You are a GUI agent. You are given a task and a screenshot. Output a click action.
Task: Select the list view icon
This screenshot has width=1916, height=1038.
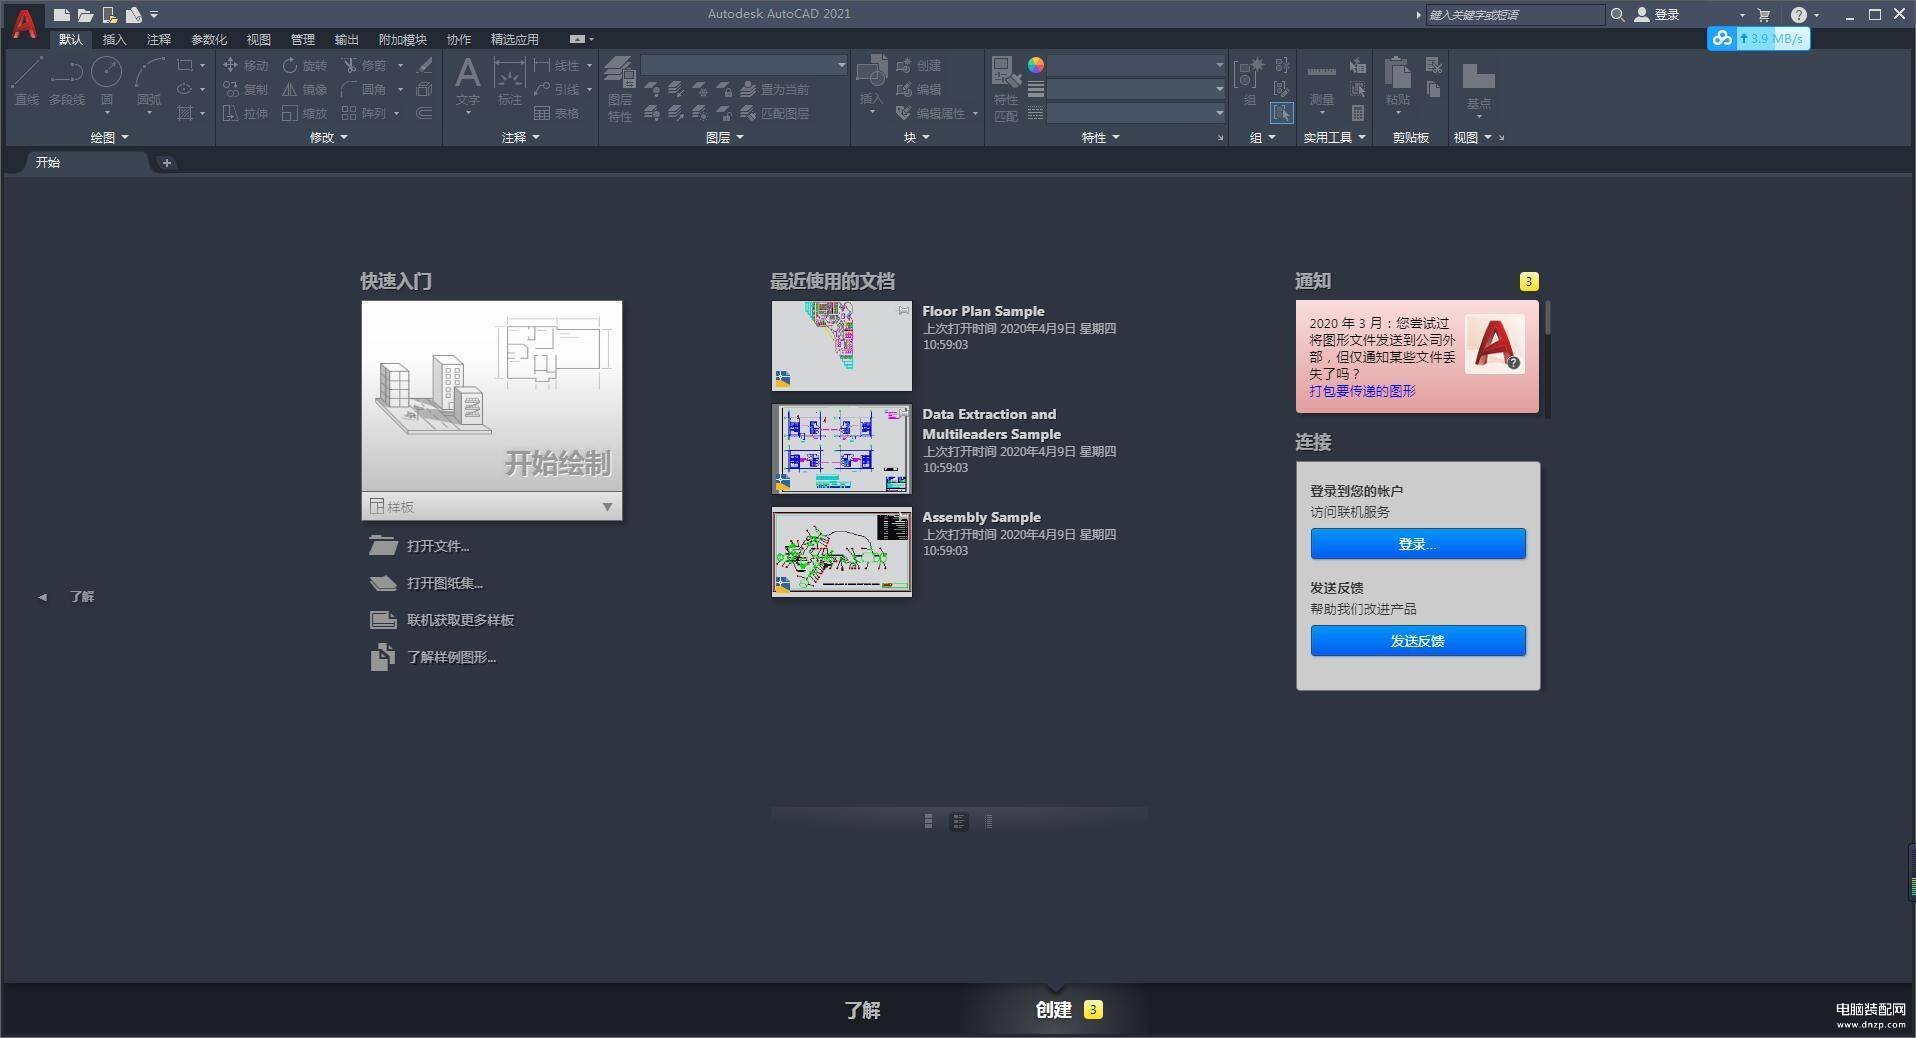point(988,821)
